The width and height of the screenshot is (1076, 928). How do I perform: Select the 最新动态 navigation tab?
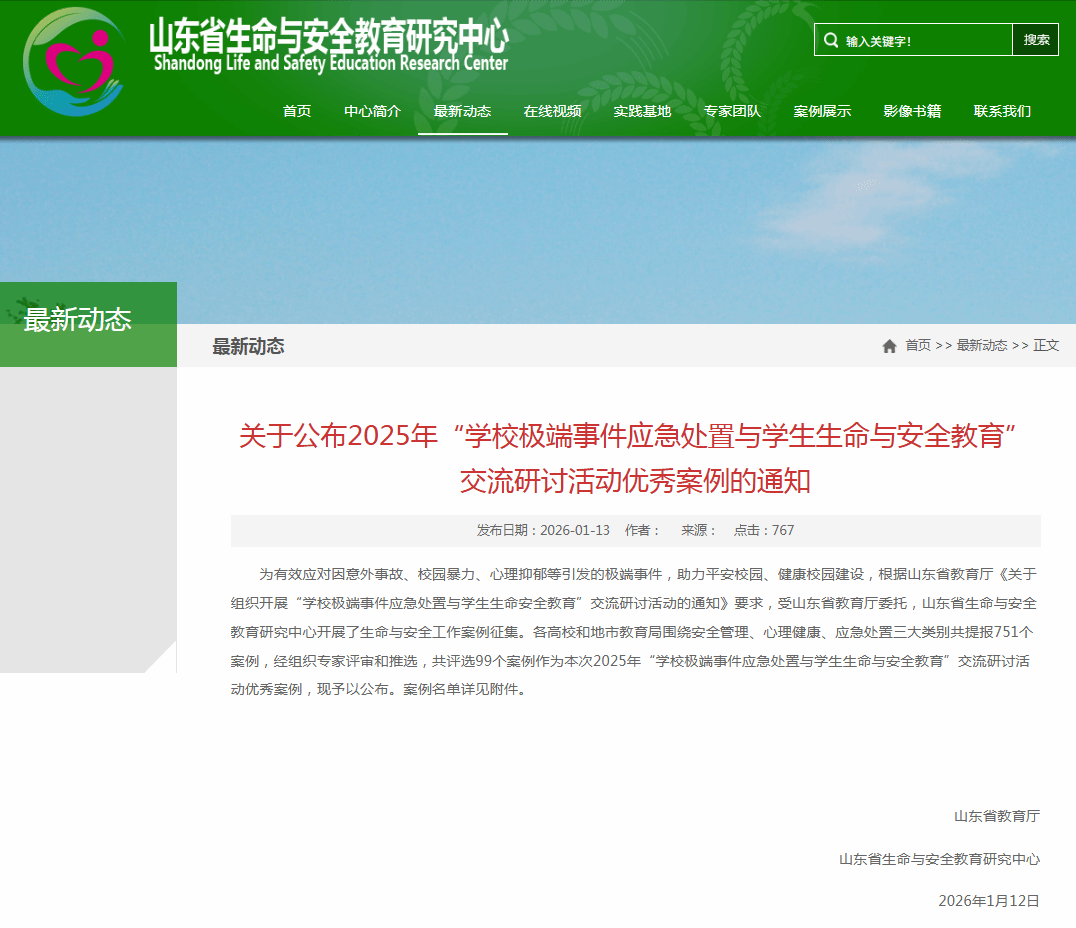tap(462, 111)
